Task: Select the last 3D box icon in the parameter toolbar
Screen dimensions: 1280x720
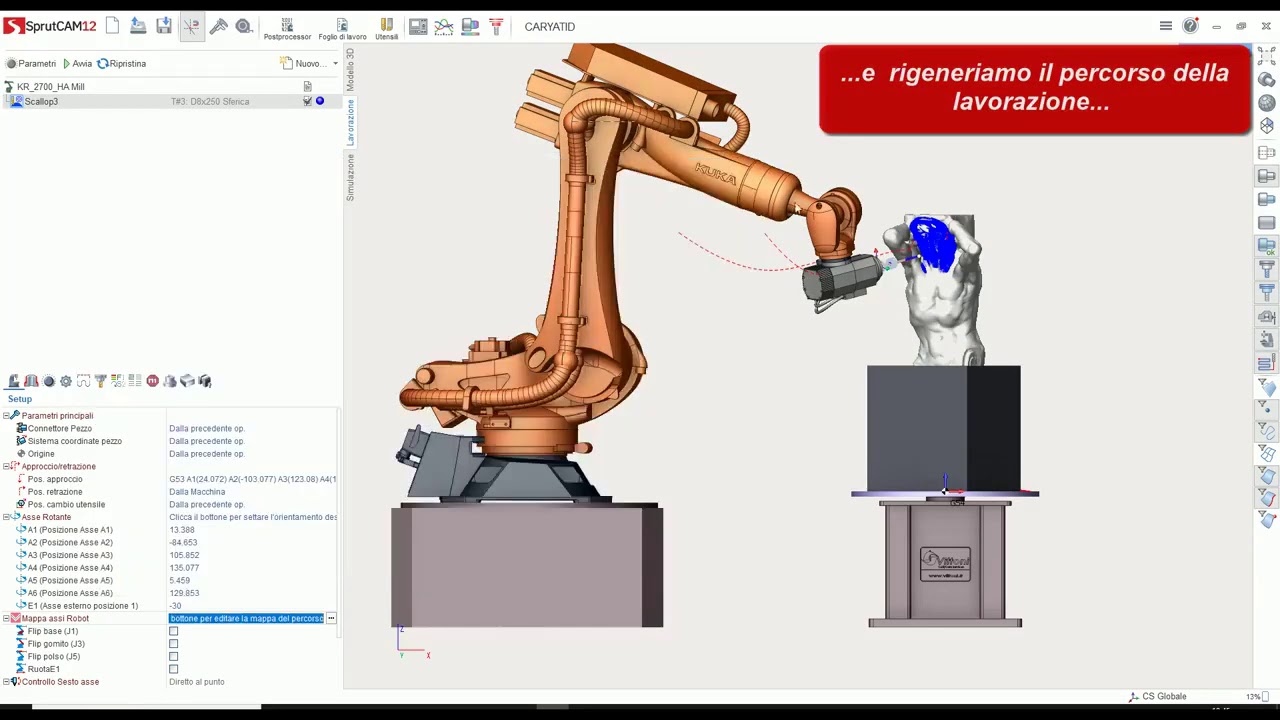Action: (205, 381)
